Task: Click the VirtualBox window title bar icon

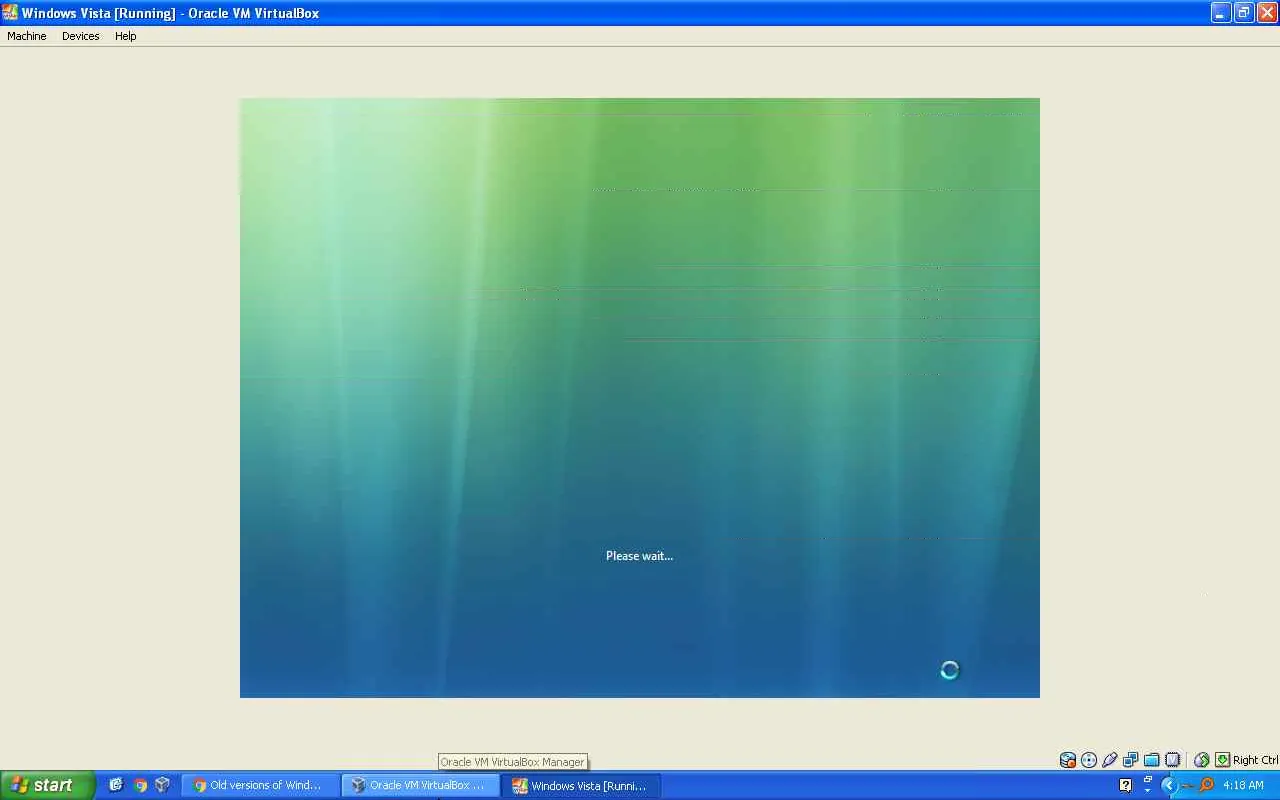Action: pyautogui.click(x=11, y=13)
